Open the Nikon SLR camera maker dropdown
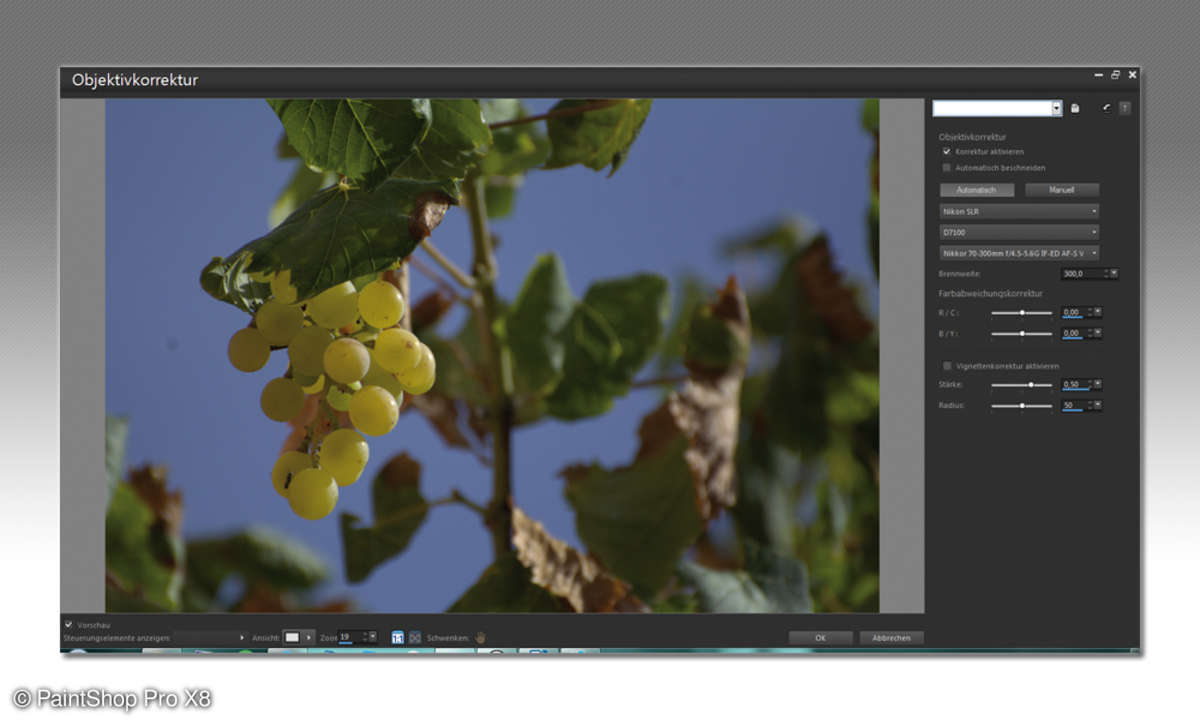The height and width of the screenshot is (720, 1200). coord(1019,212)
